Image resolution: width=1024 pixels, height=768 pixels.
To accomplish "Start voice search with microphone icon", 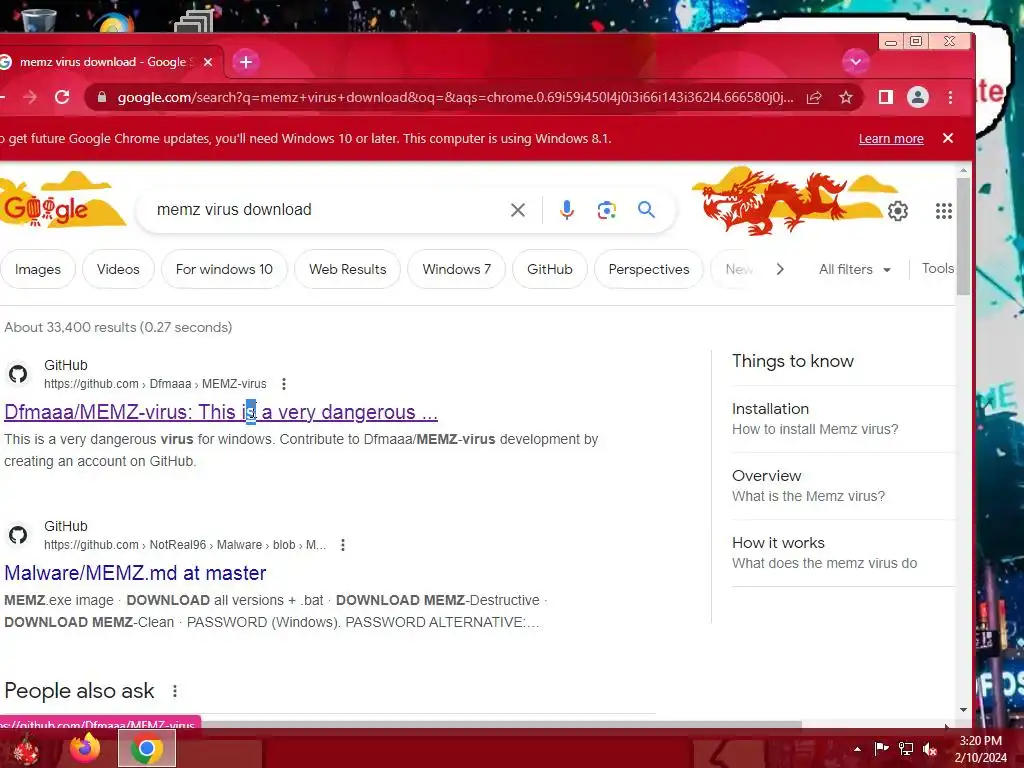I will (x=566, y=210).
